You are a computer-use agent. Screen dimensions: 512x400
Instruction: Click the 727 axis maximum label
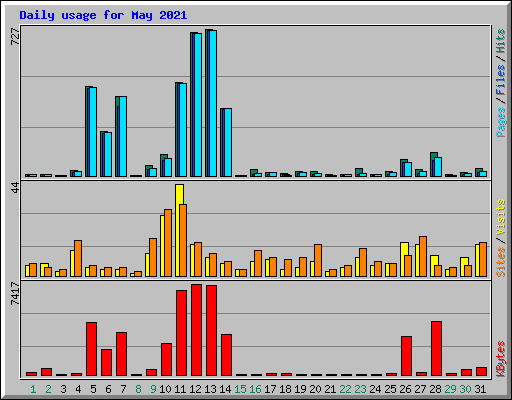[x=15, y=37]
